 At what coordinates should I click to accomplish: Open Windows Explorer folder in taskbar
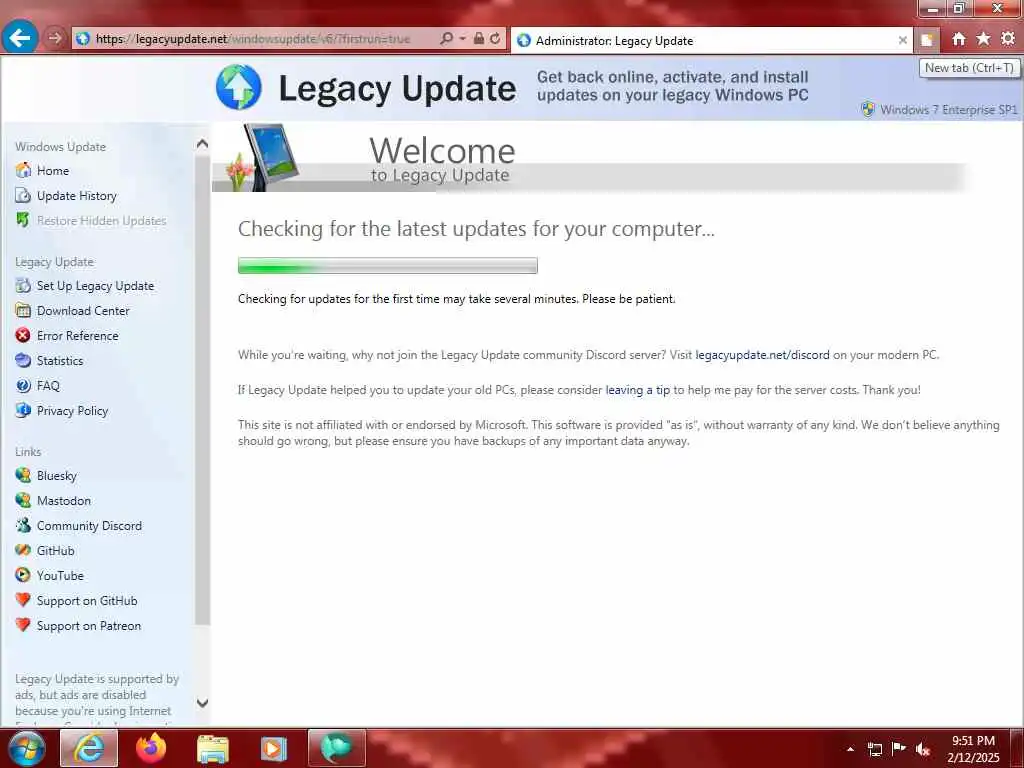213,748
